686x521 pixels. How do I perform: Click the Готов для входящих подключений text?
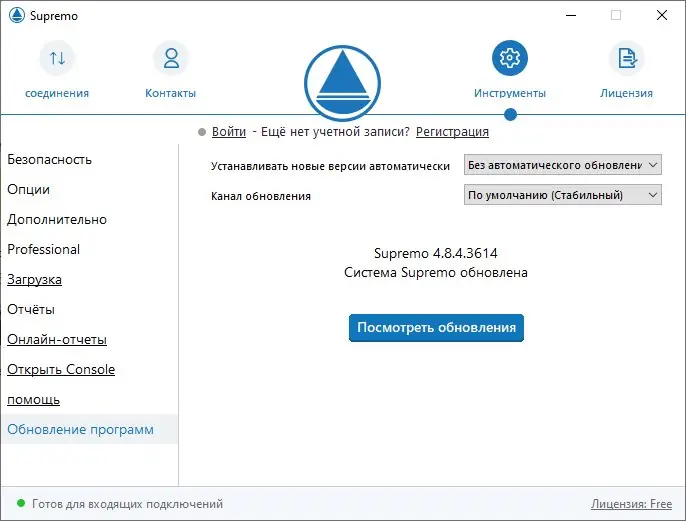[127, 504]
